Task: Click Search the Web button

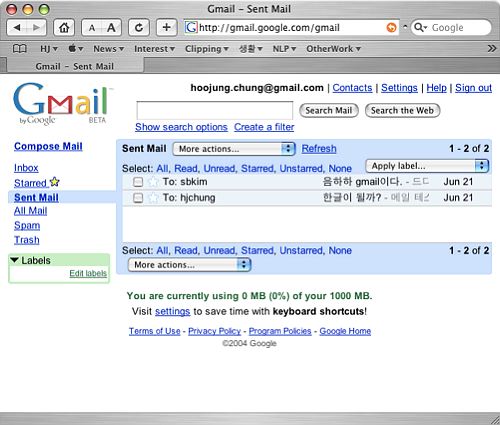Action: 402,110
